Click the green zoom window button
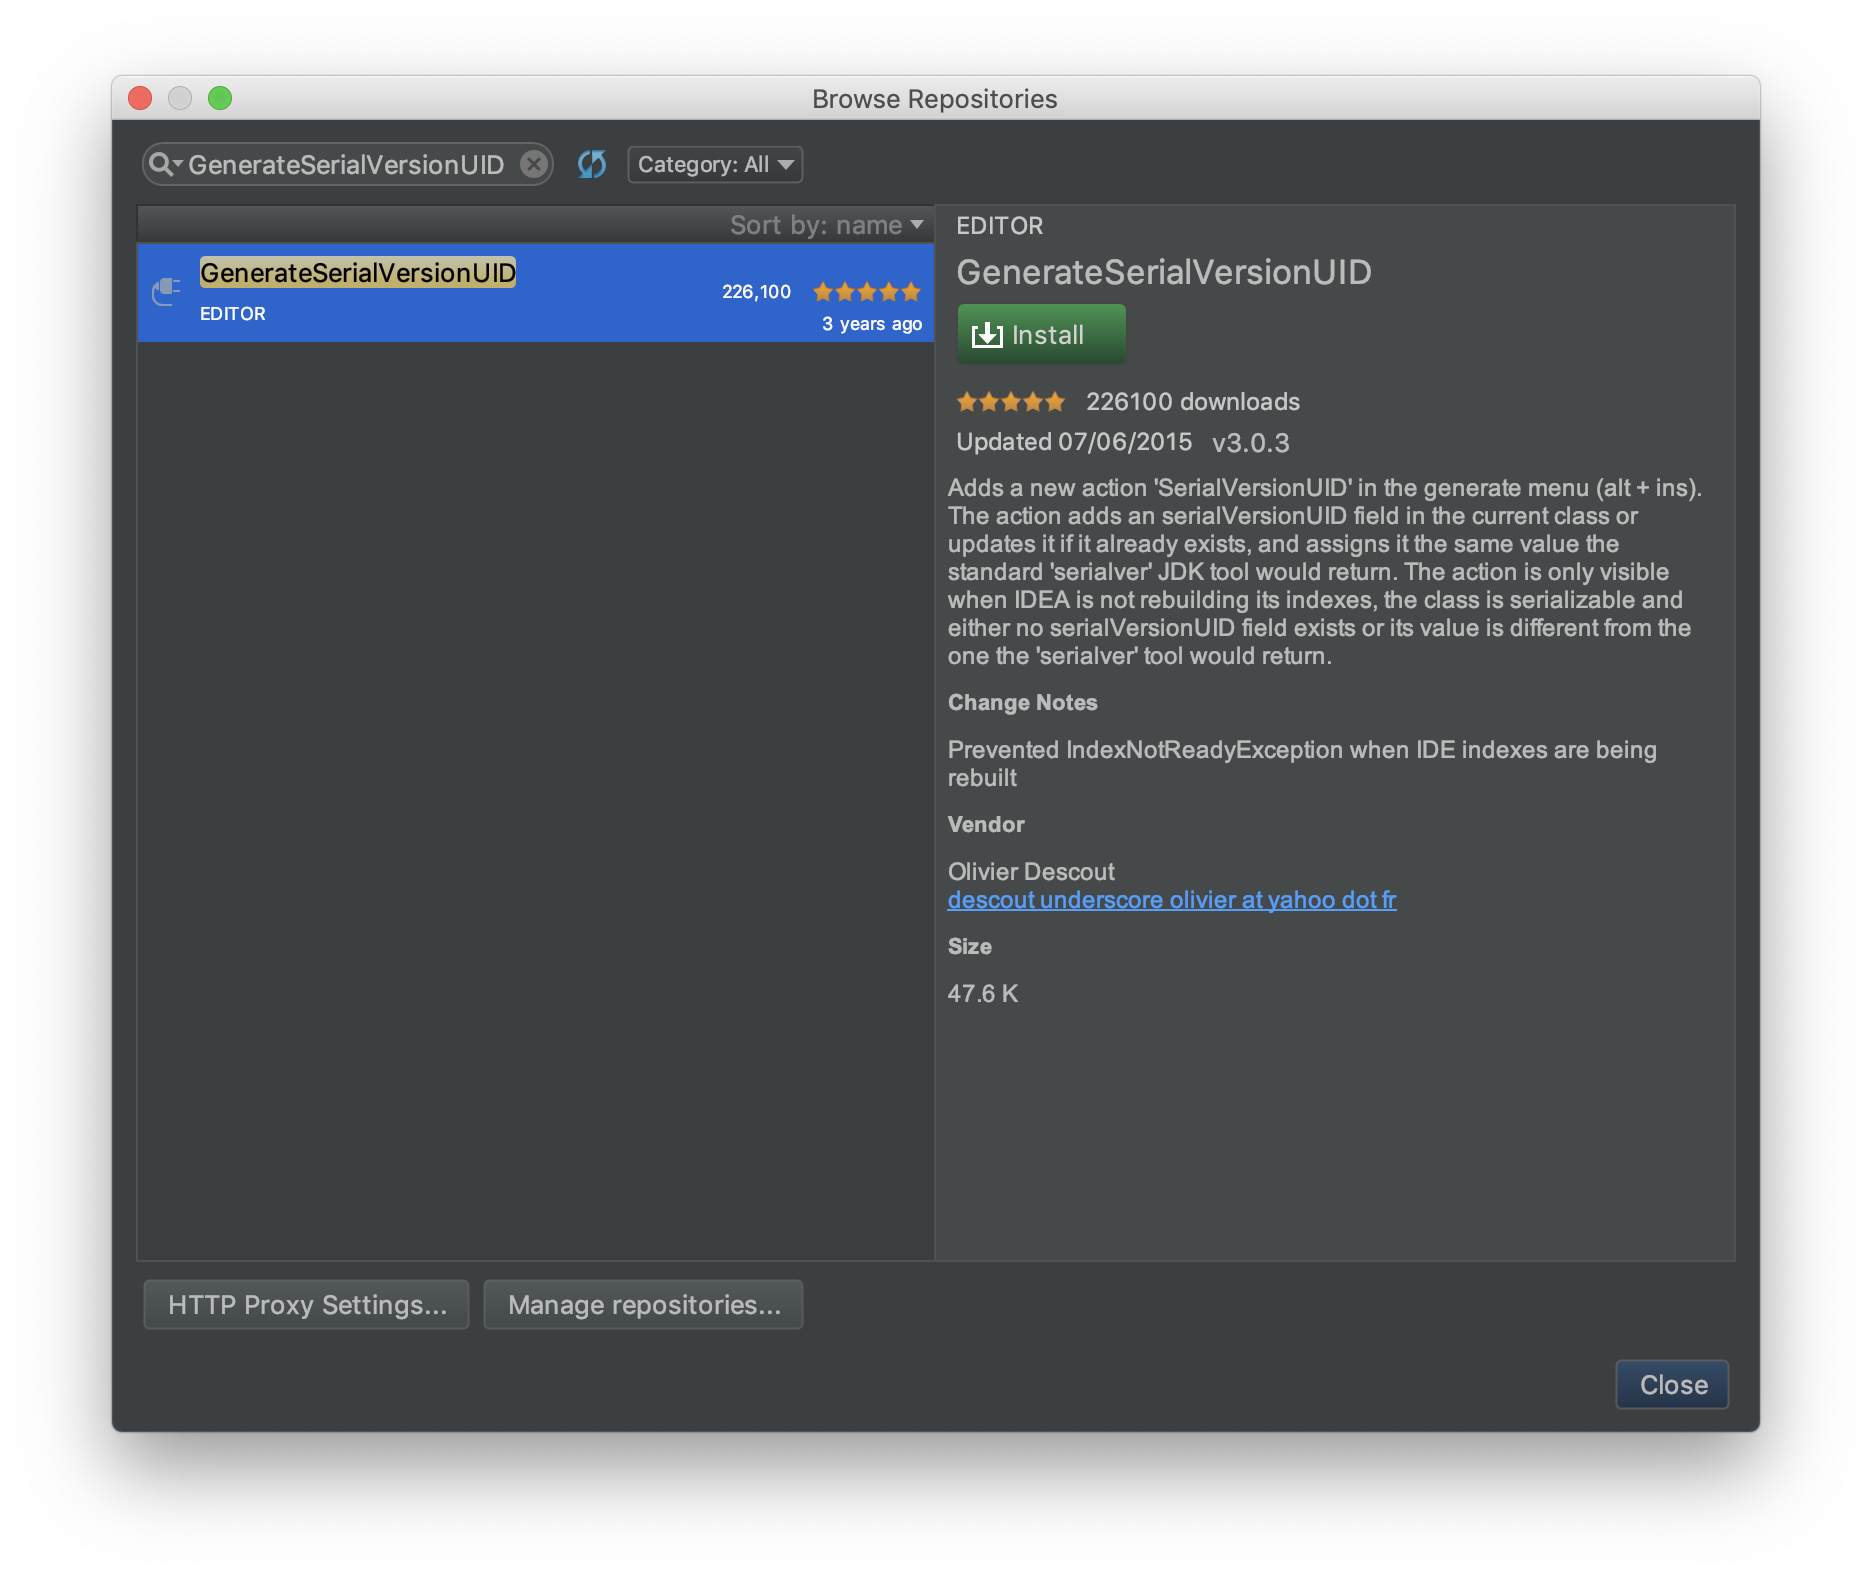This screenshot has width=1872, height=1580. pos(220,98)
